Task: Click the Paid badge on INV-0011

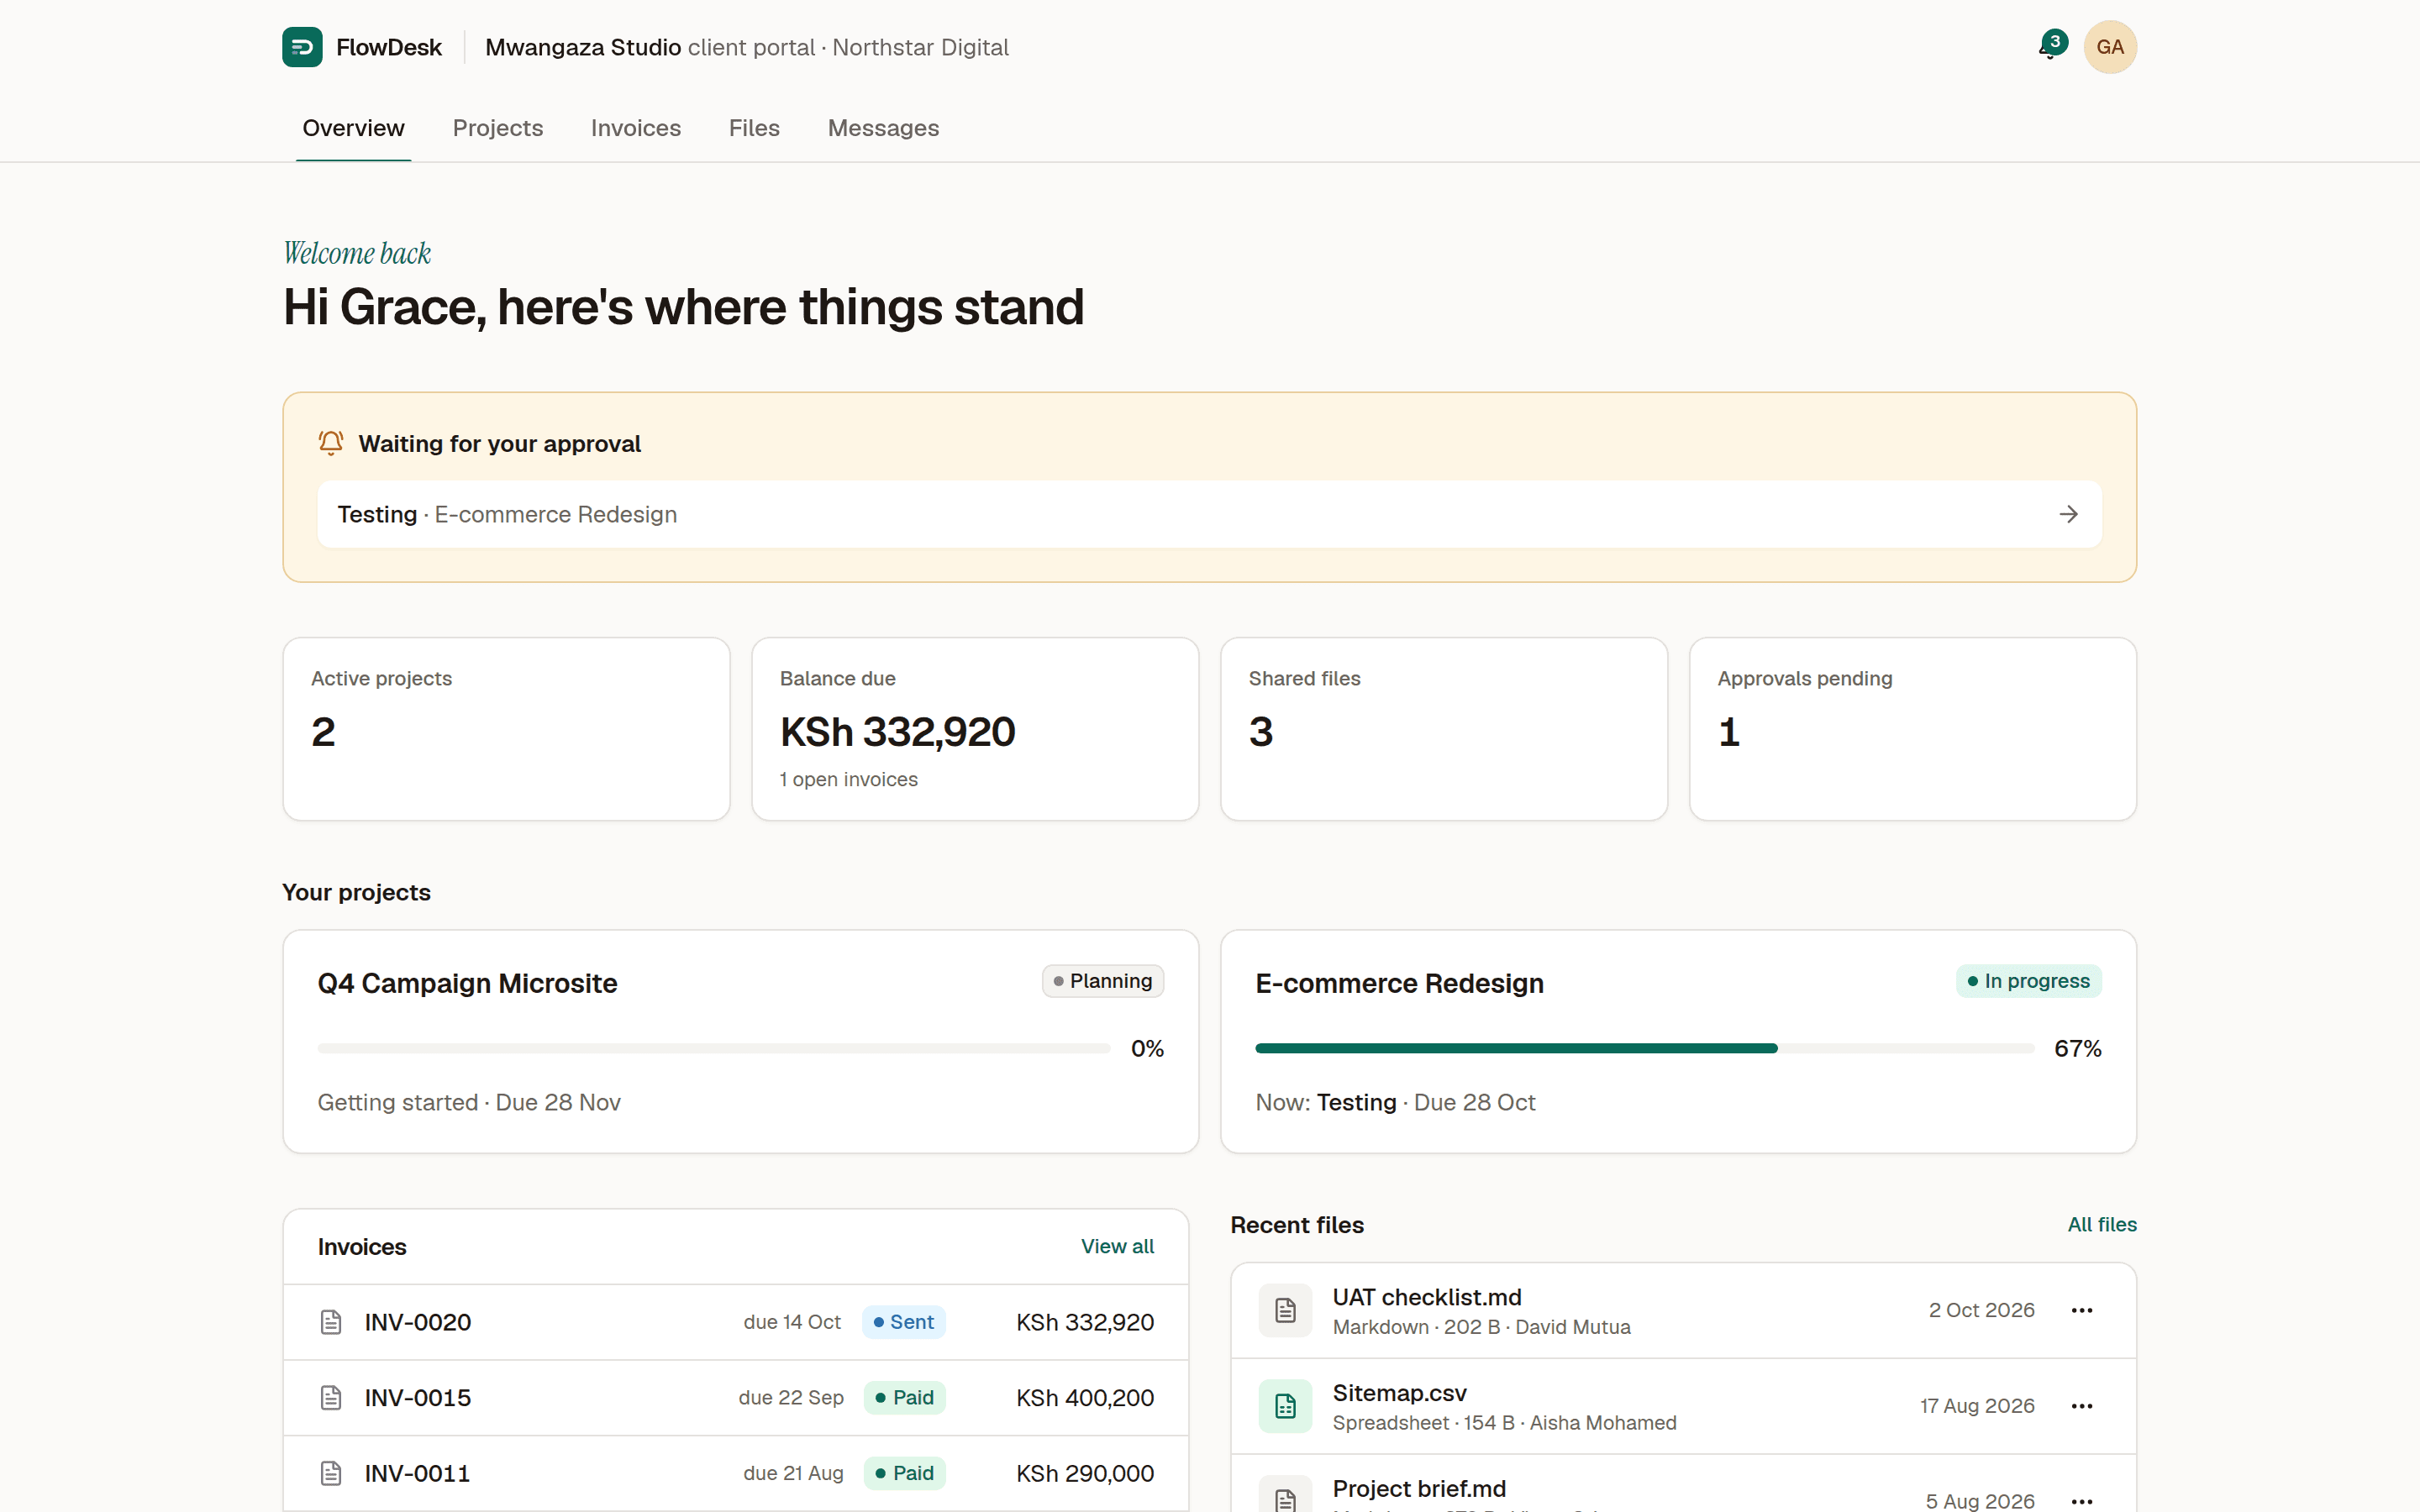Action: coord(904,1473)
